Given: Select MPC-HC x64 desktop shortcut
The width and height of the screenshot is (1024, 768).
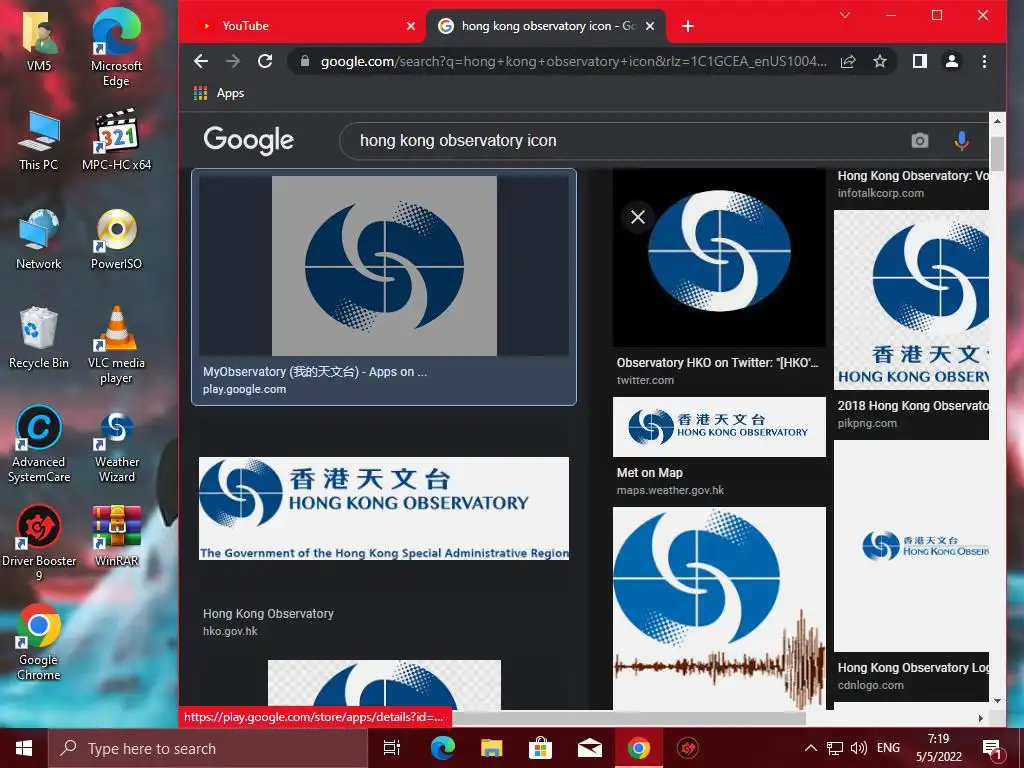Looking at the screenshot, I should point(116,140).
